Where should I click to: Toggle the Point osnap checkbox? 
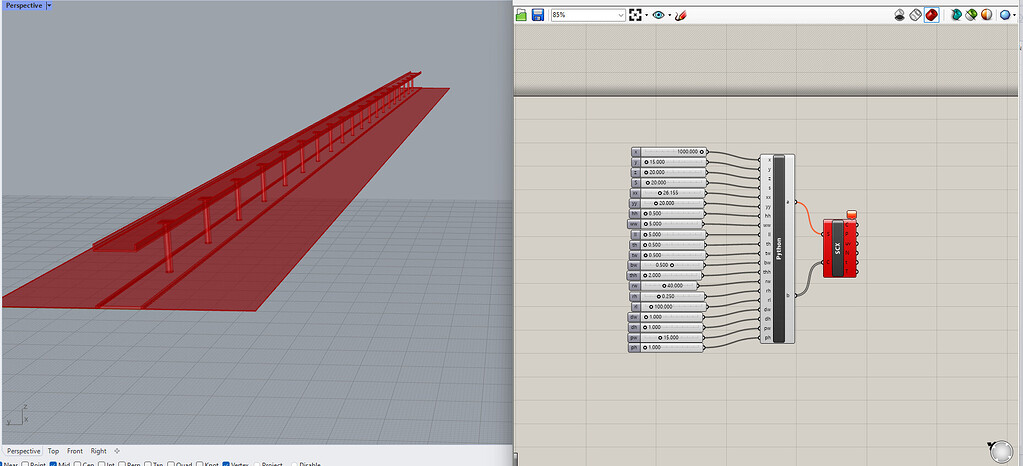[x=25, y=465]
